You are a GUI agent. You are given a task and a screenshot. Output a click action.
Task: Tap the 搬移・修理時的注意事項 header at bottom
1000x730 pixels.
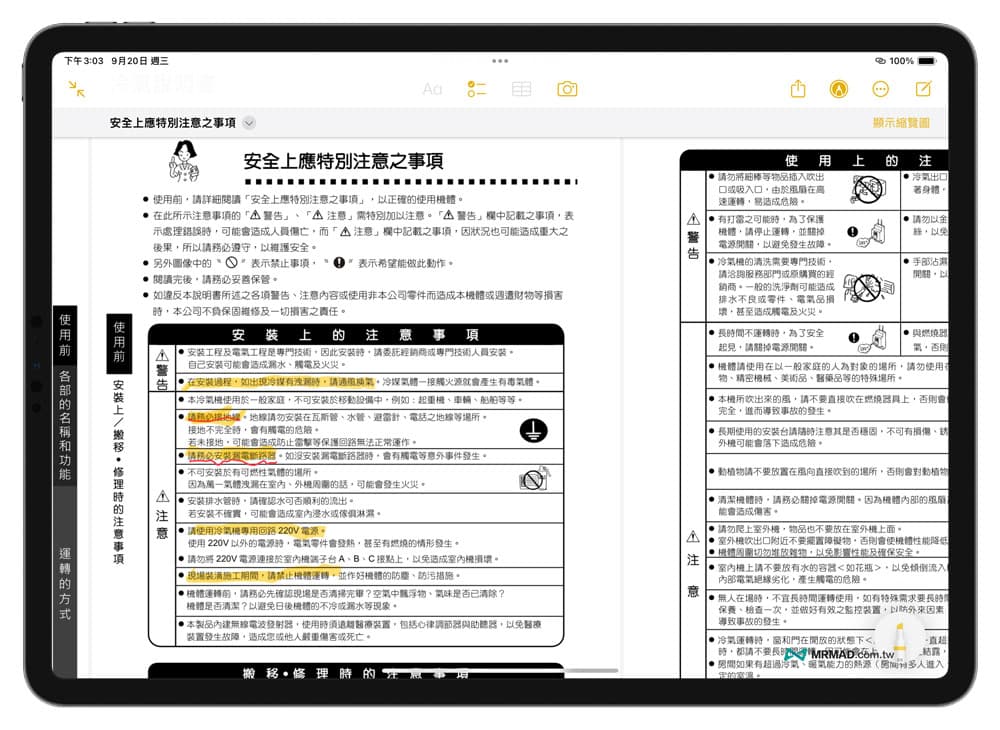click(x=356, y=673)
